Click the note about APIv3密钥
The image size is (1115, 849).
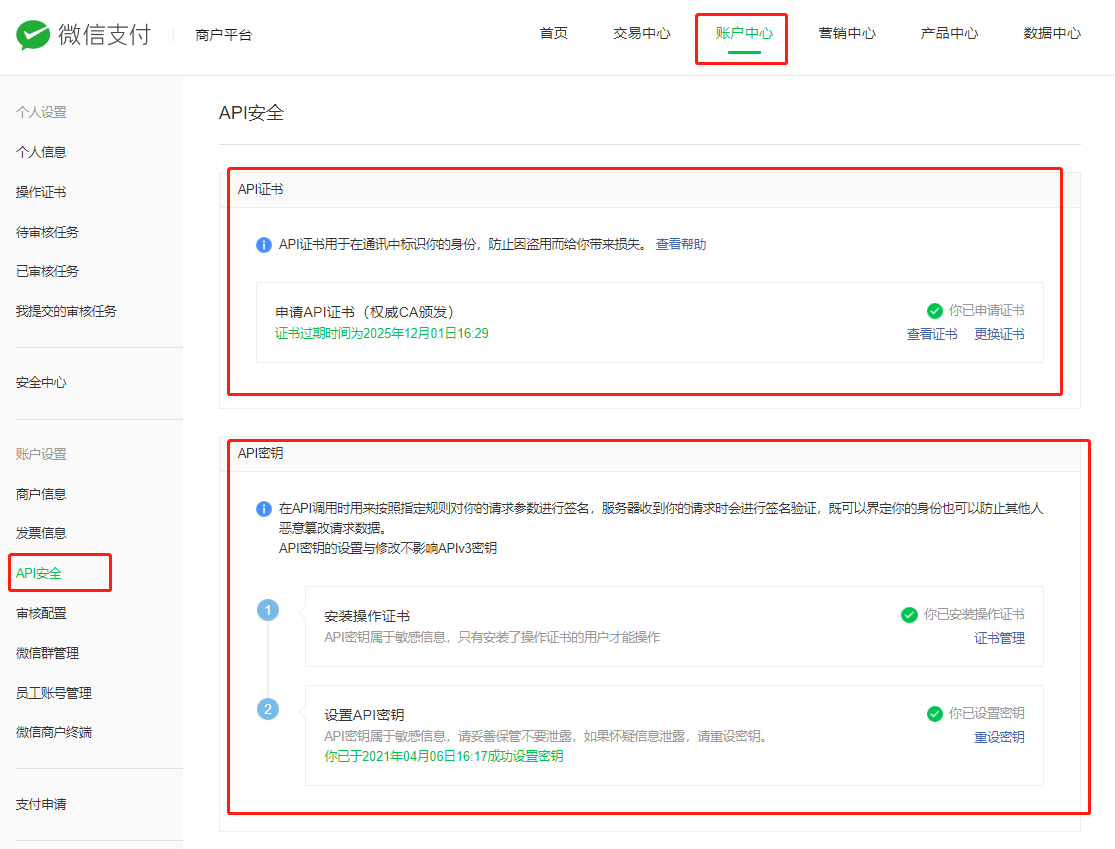click(388, 548)
